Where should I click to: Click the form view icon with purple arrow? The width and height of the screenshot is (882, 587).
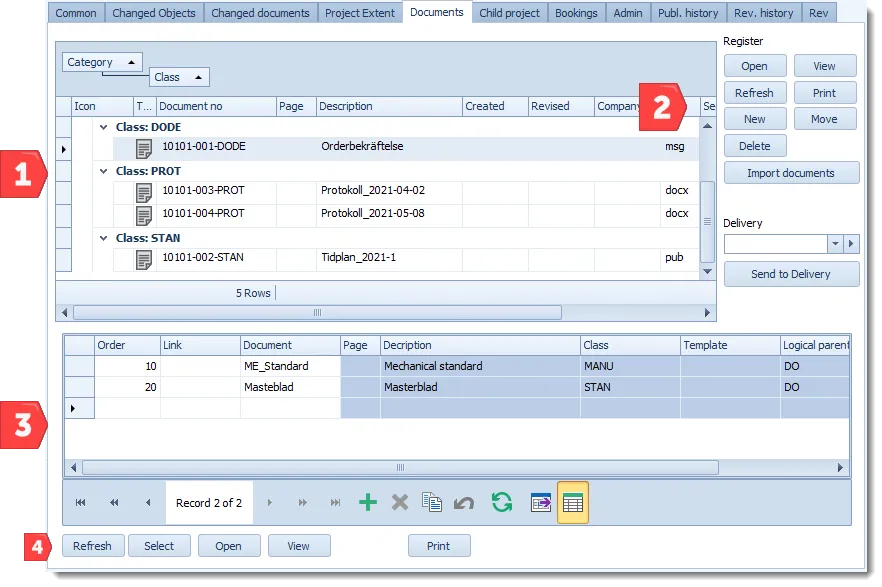tap(541, 503)
